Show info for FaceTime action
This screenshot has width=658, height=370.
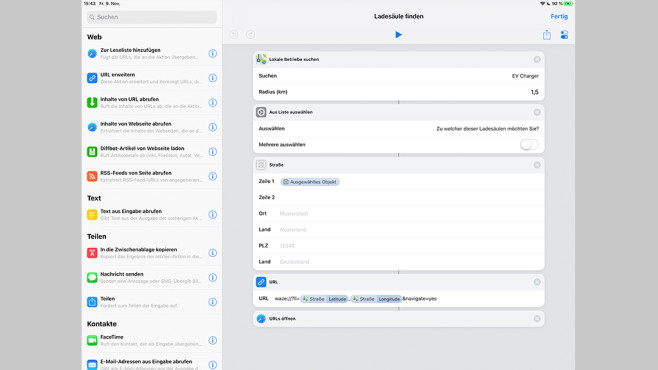pyautogui.click(x=213, y=340)
